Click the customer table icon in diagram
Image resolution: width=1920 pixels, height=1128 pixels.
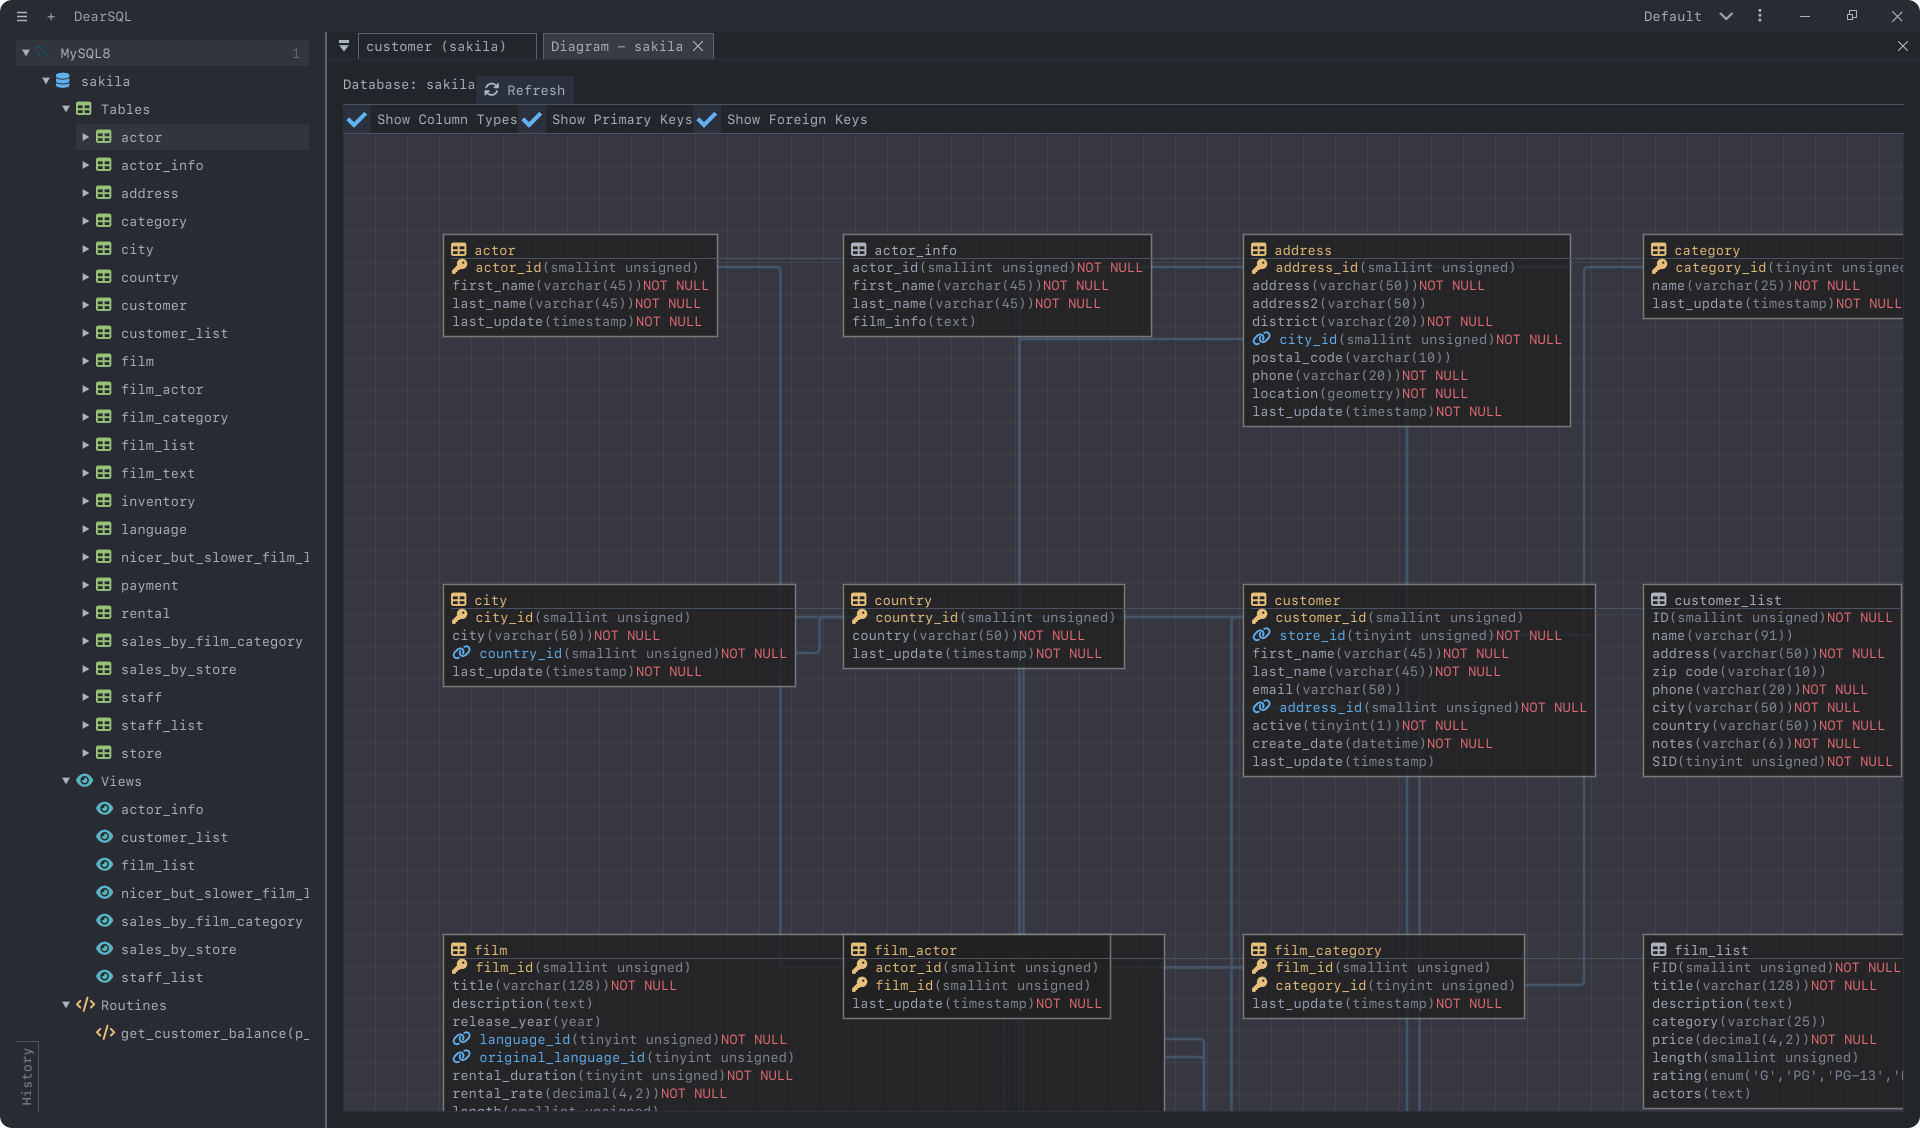coord(1259,600)
